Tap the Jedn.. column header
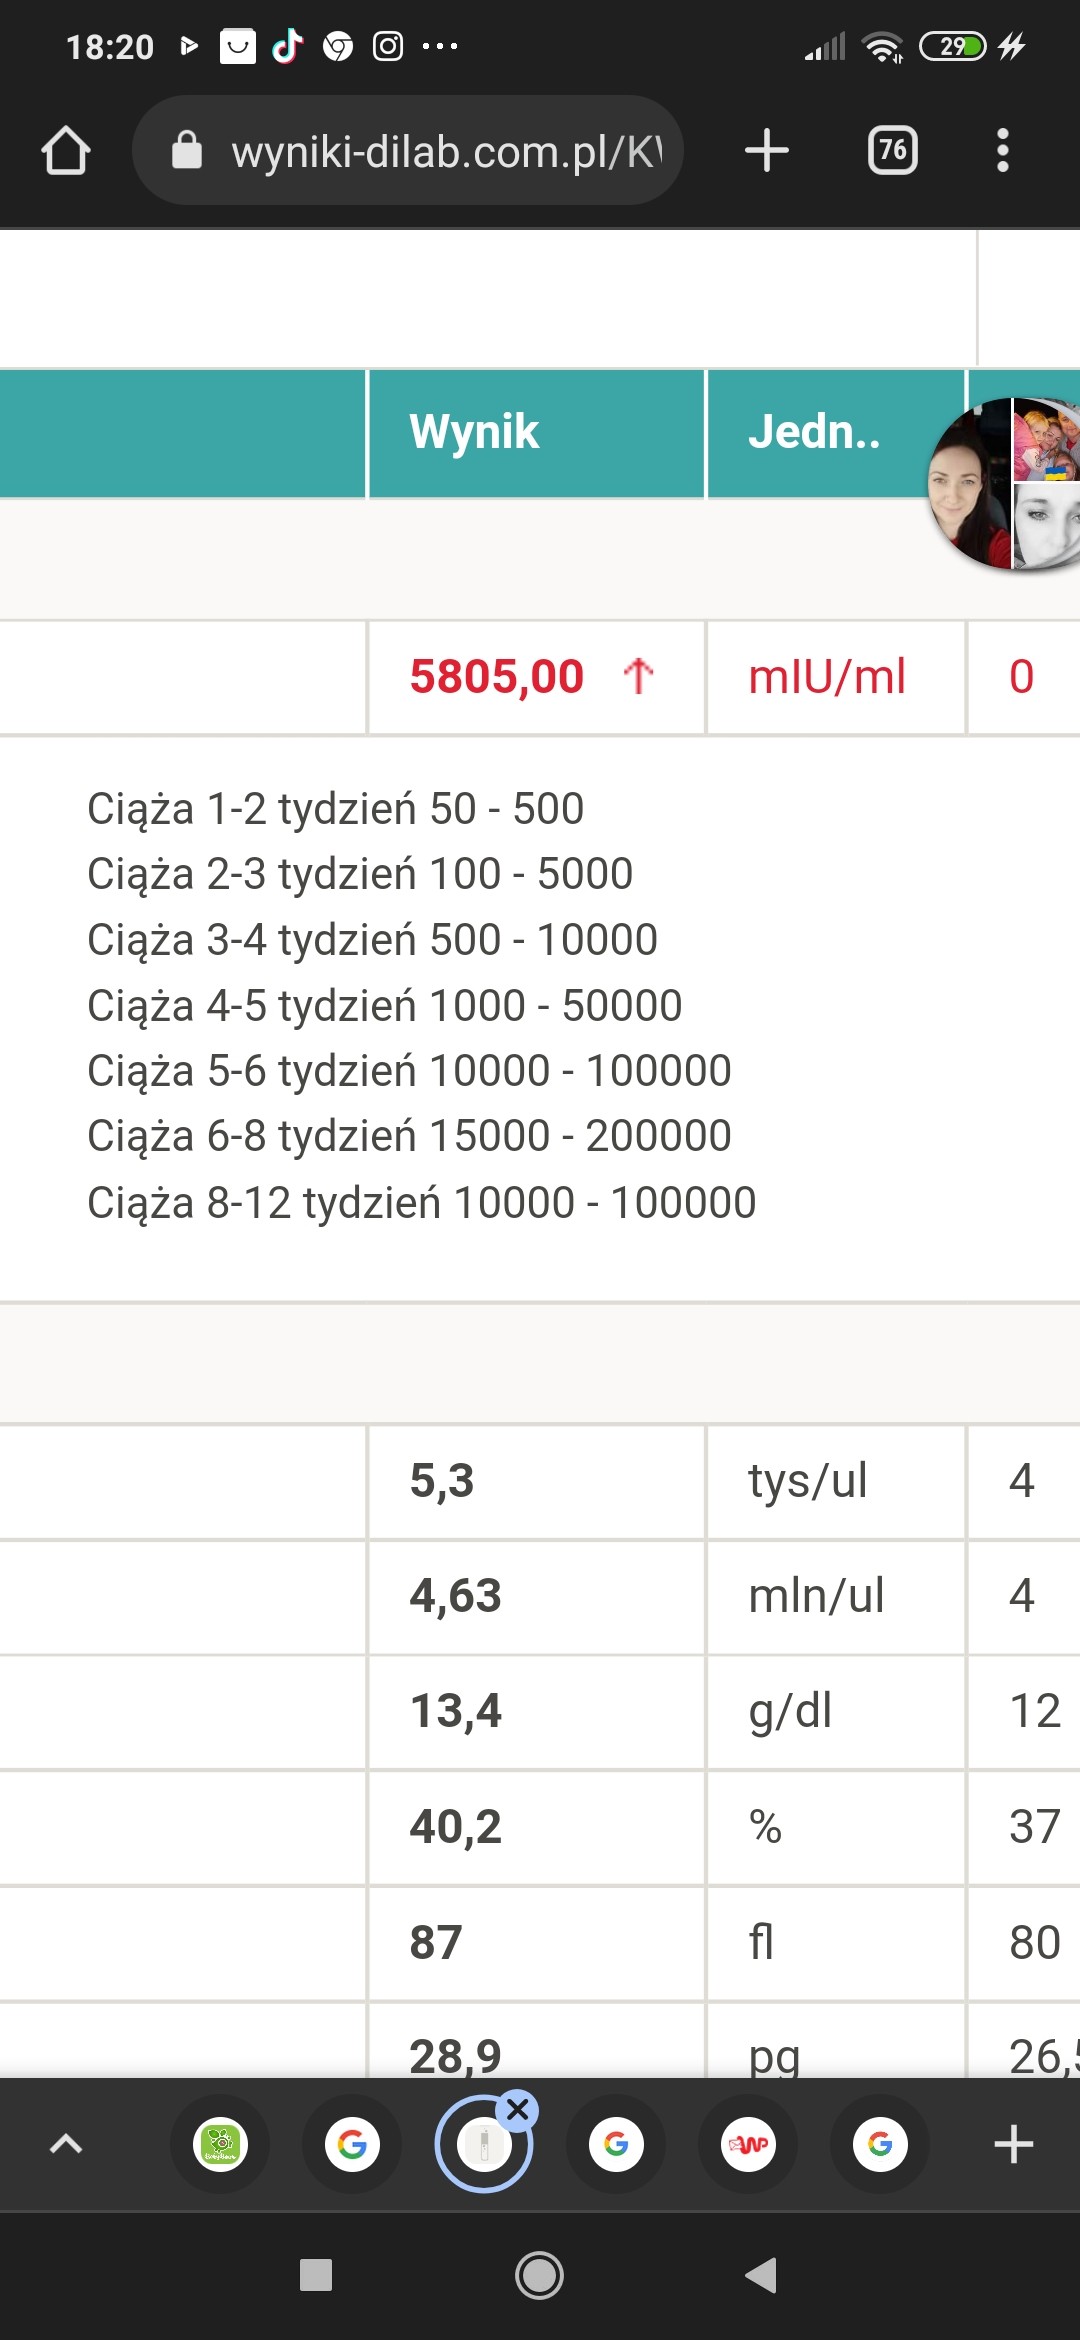 point(814,432)
